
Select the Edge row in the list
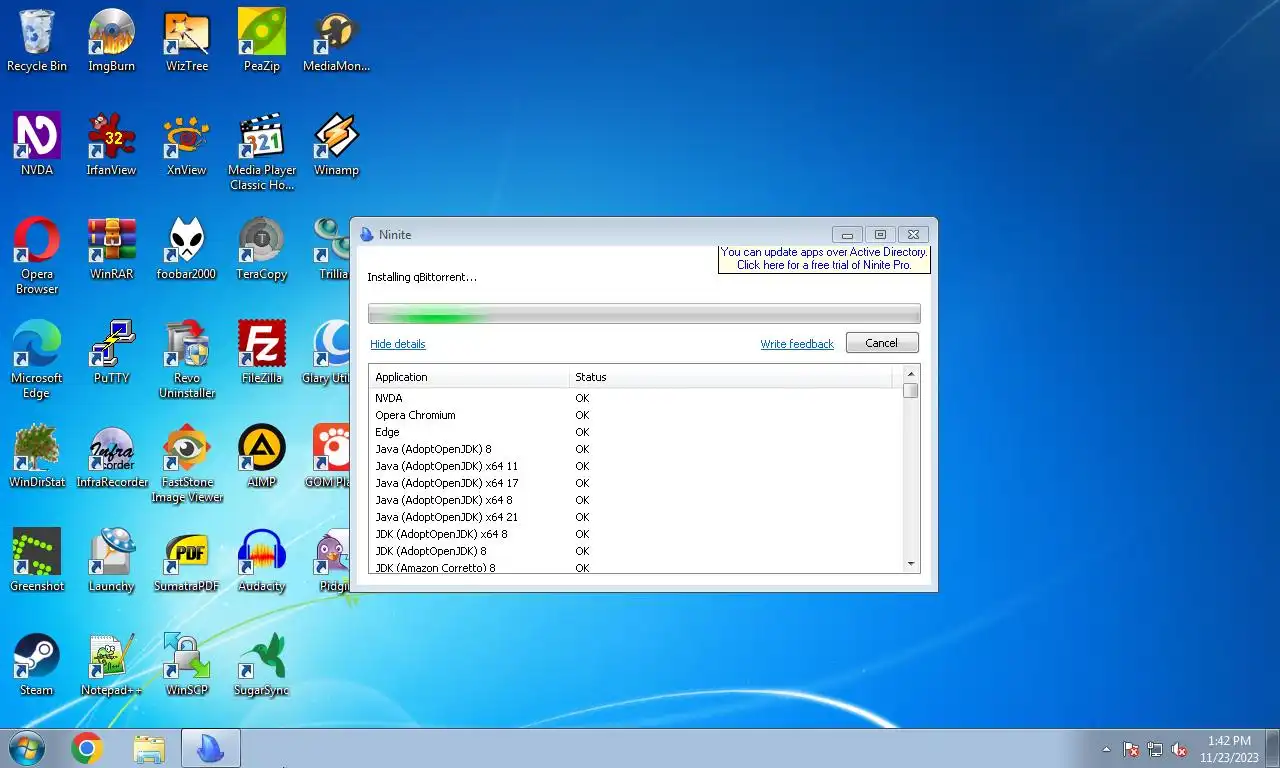coord(635,432)
